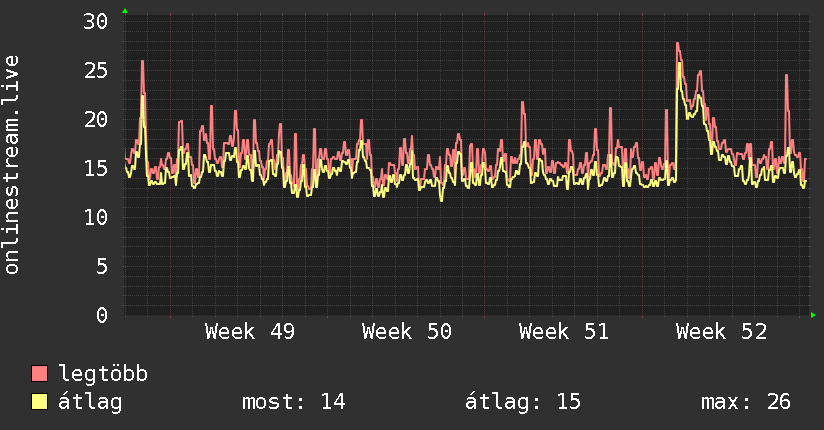
Task: Click the 'onlinestream.live' vertical axis title
Action: tap(11, 165)
